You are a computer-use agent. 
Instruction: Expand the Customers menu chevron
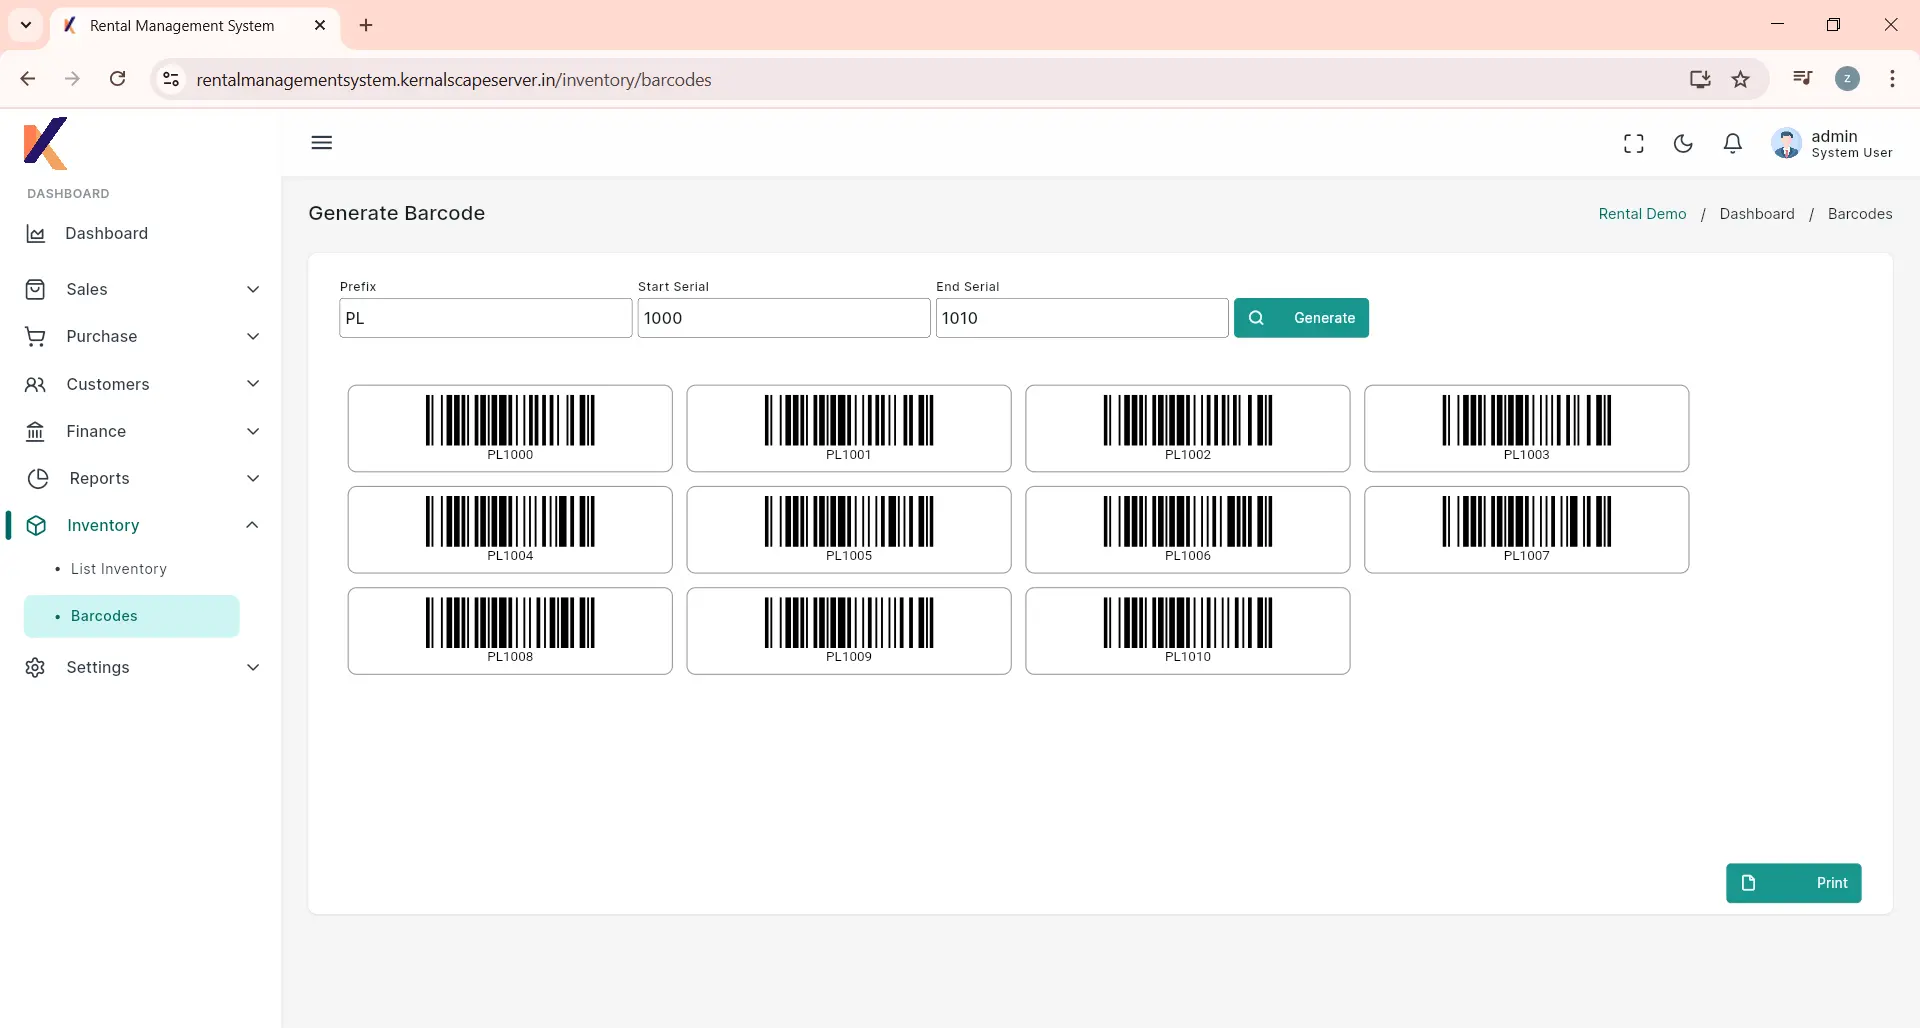click(x=253, y=384)
